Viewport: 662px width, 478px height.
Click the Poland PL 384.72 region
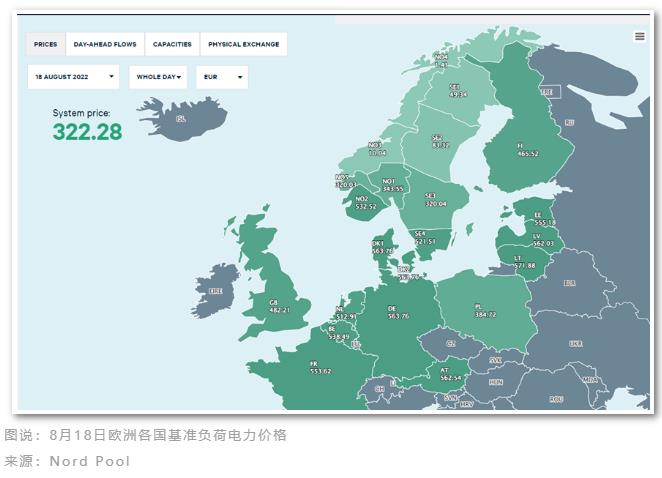pos(485,310)
